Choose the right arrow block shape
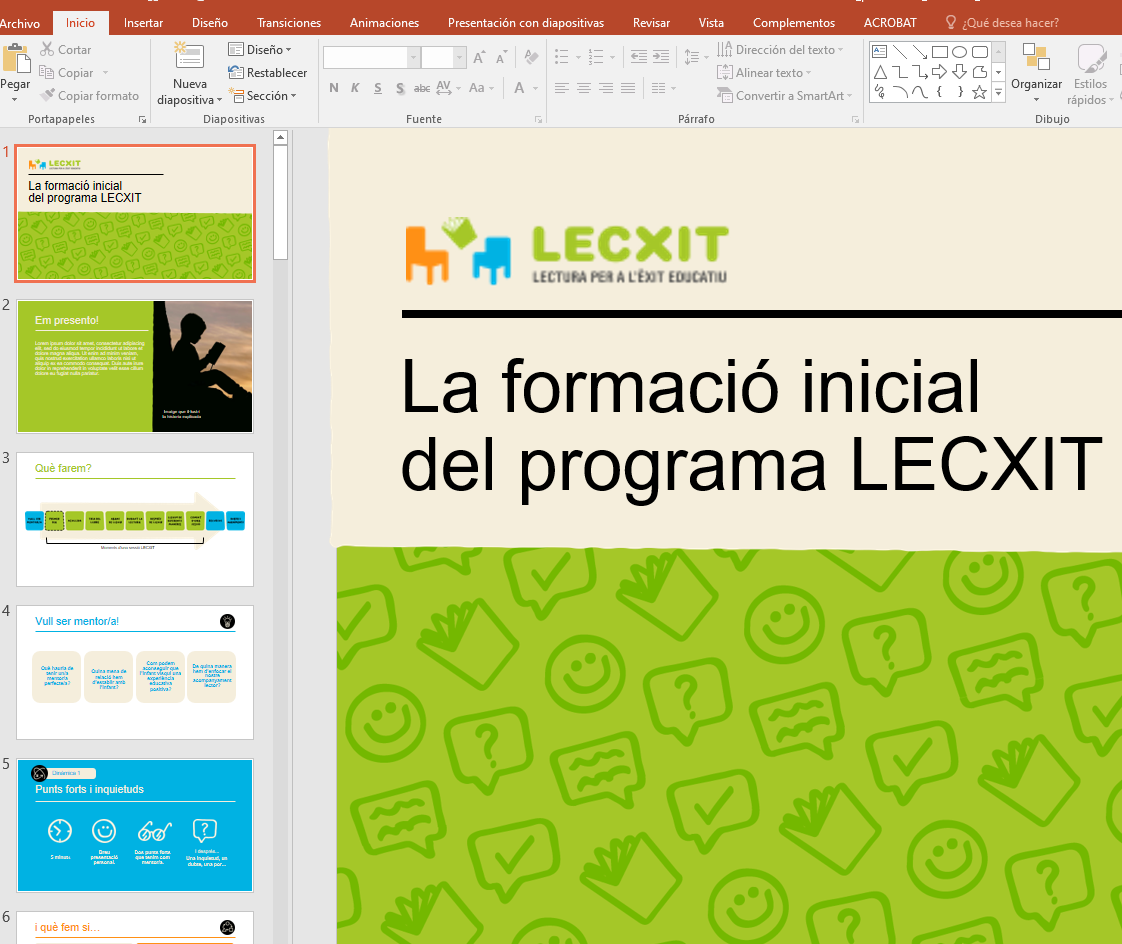Image resolution: width=1122 pixels, height=944 pixels. tap(939, 72)
